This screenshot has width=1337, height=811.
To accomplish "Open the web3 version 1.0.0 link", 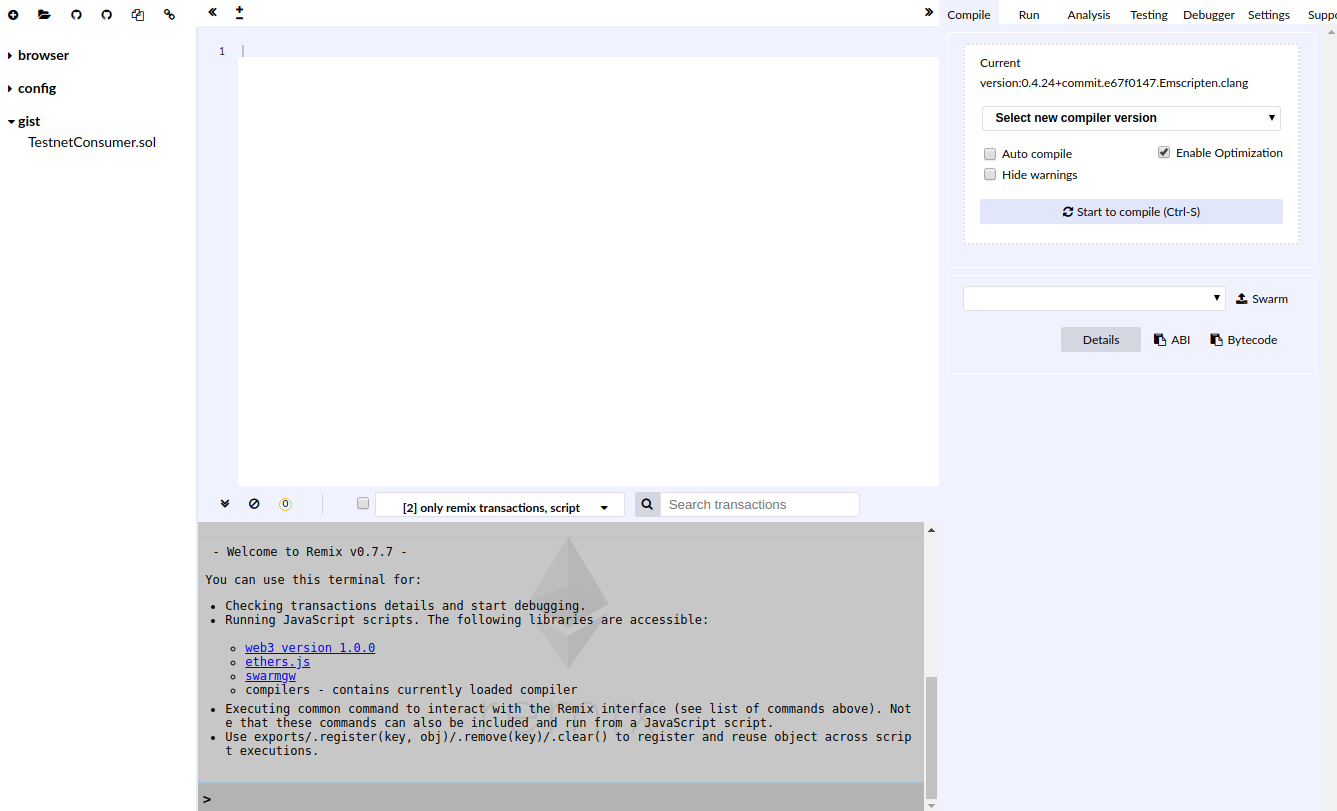I will [310, 648].
